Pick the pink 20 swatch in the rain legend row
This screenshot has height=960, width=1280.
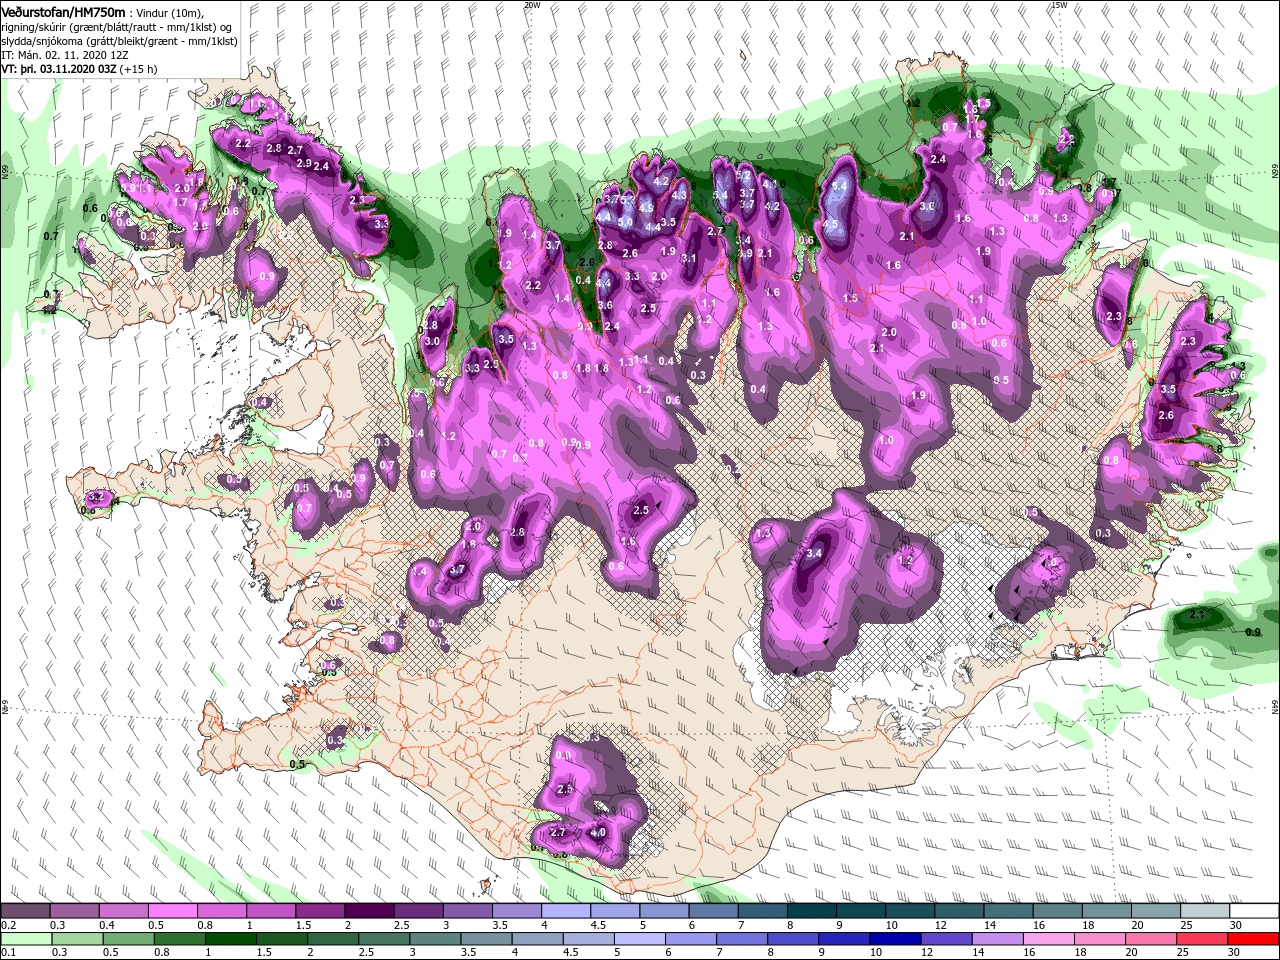pyautogui.click(x=1152, y=939)
